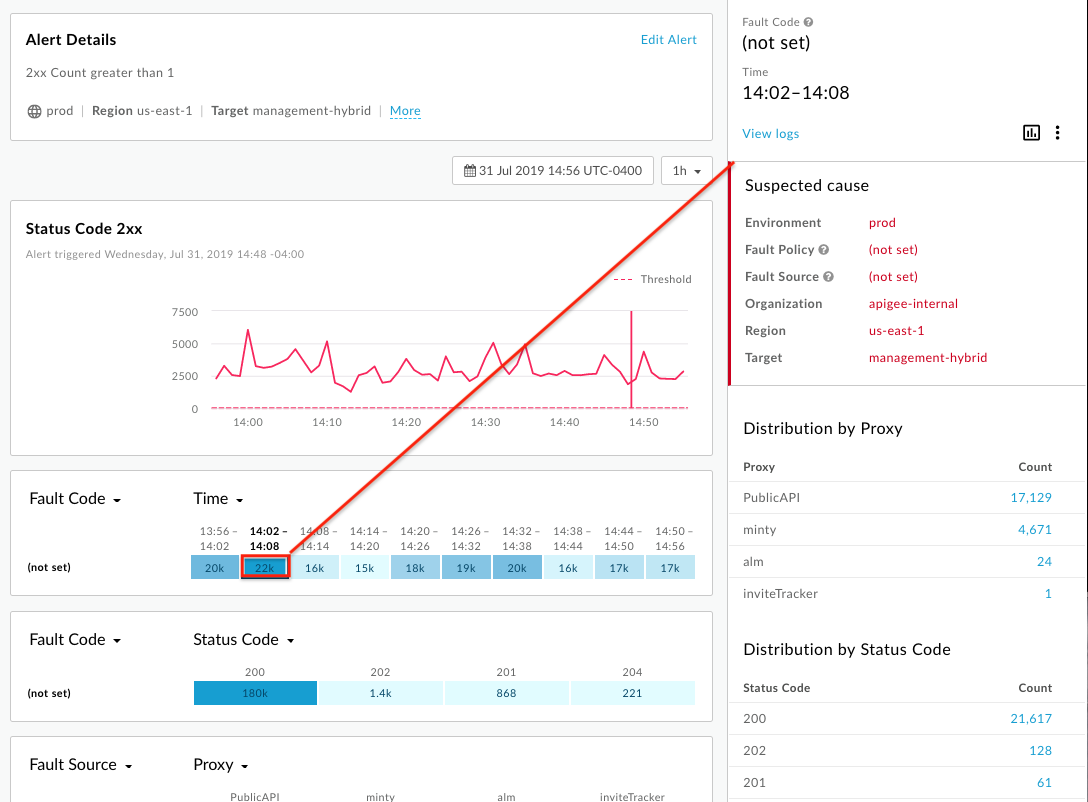Viewport: 1088px width, 802px height.
Task: Open the Fault Source dropdown
Action: (x=80, y=764)
